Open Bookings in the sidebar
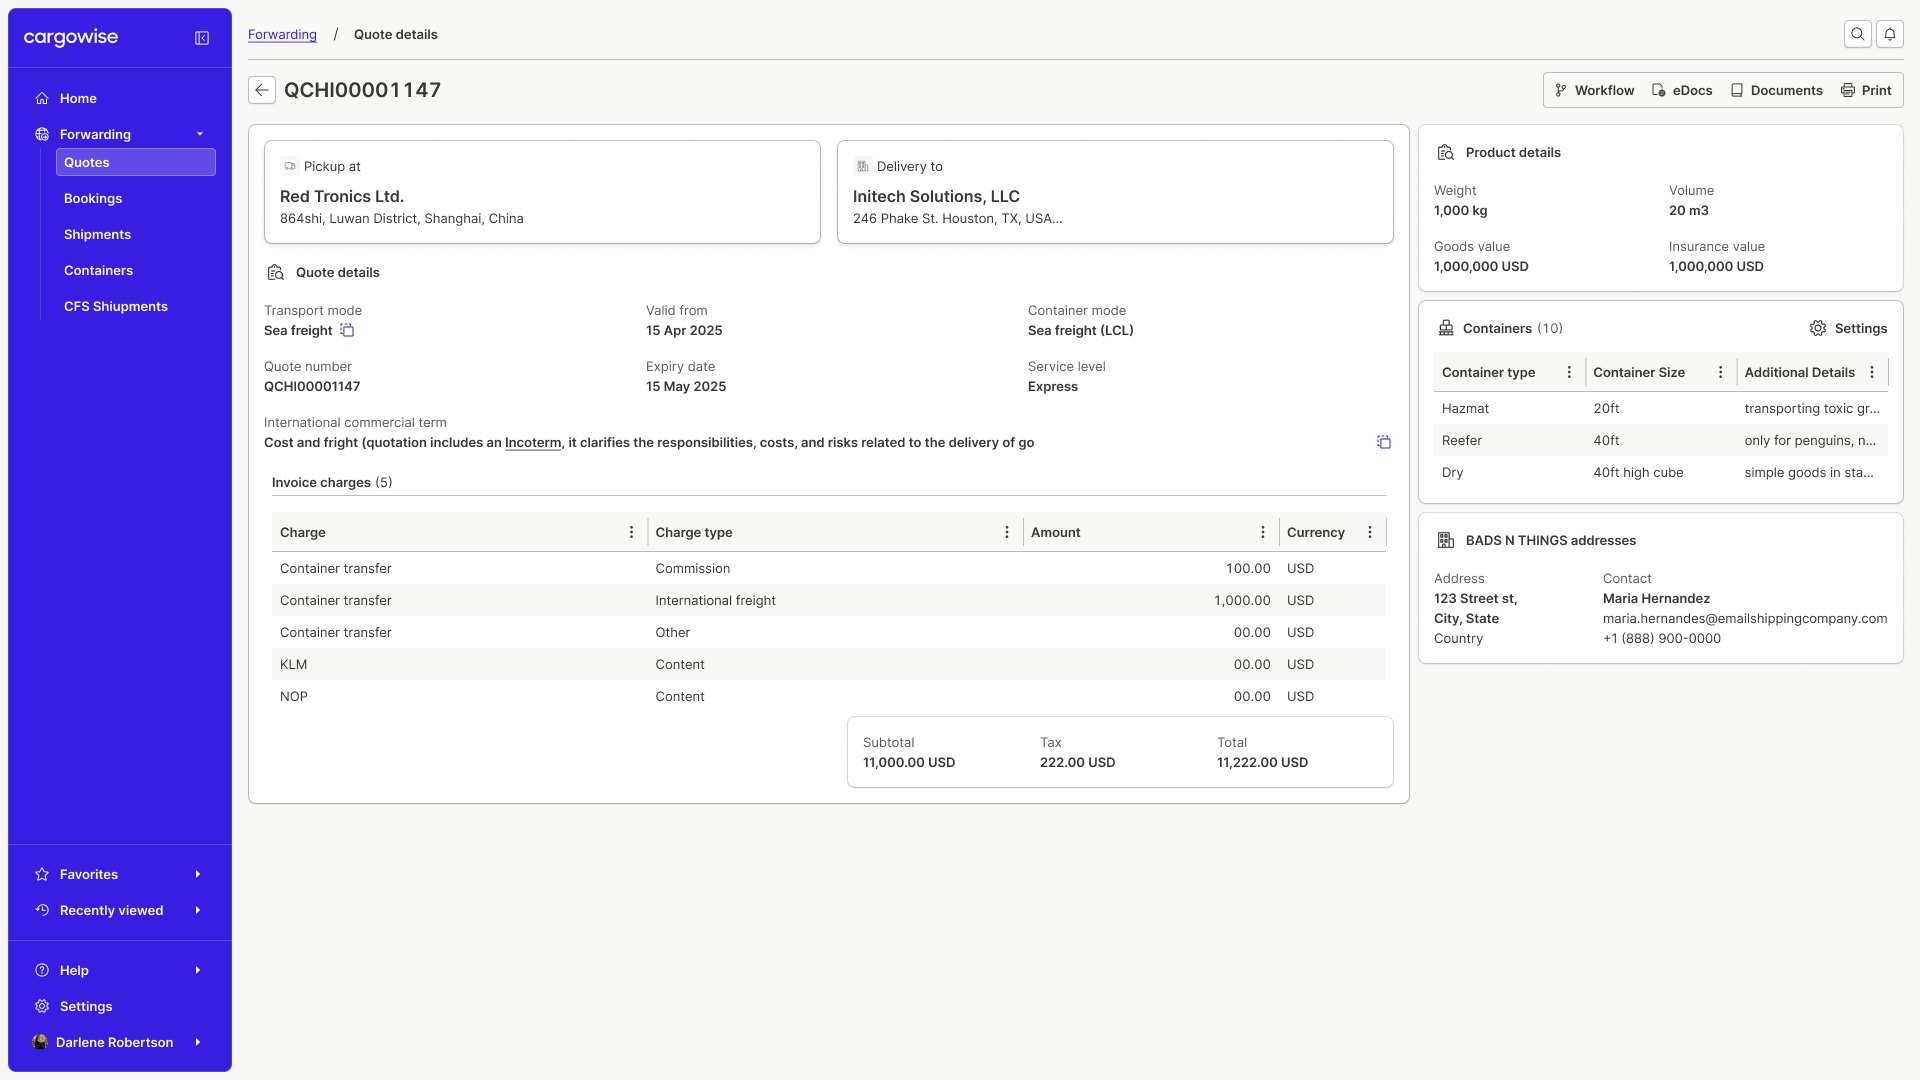This screenshot has width=1920, height=1080. tap(136, 198)
